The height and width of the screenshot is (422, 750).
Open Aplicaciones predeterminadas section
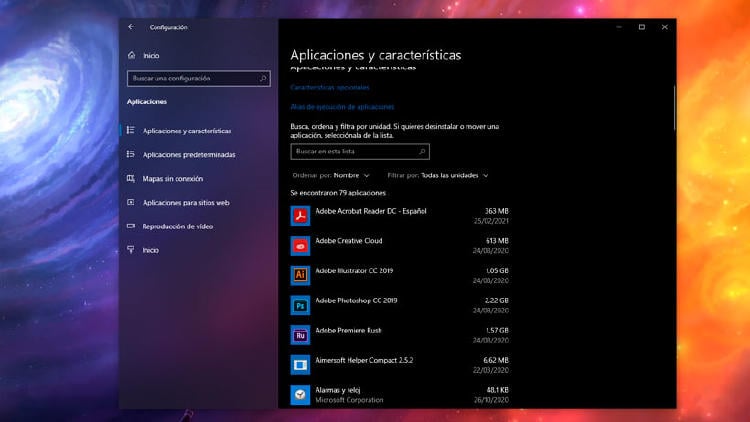[x=189, y=155]
